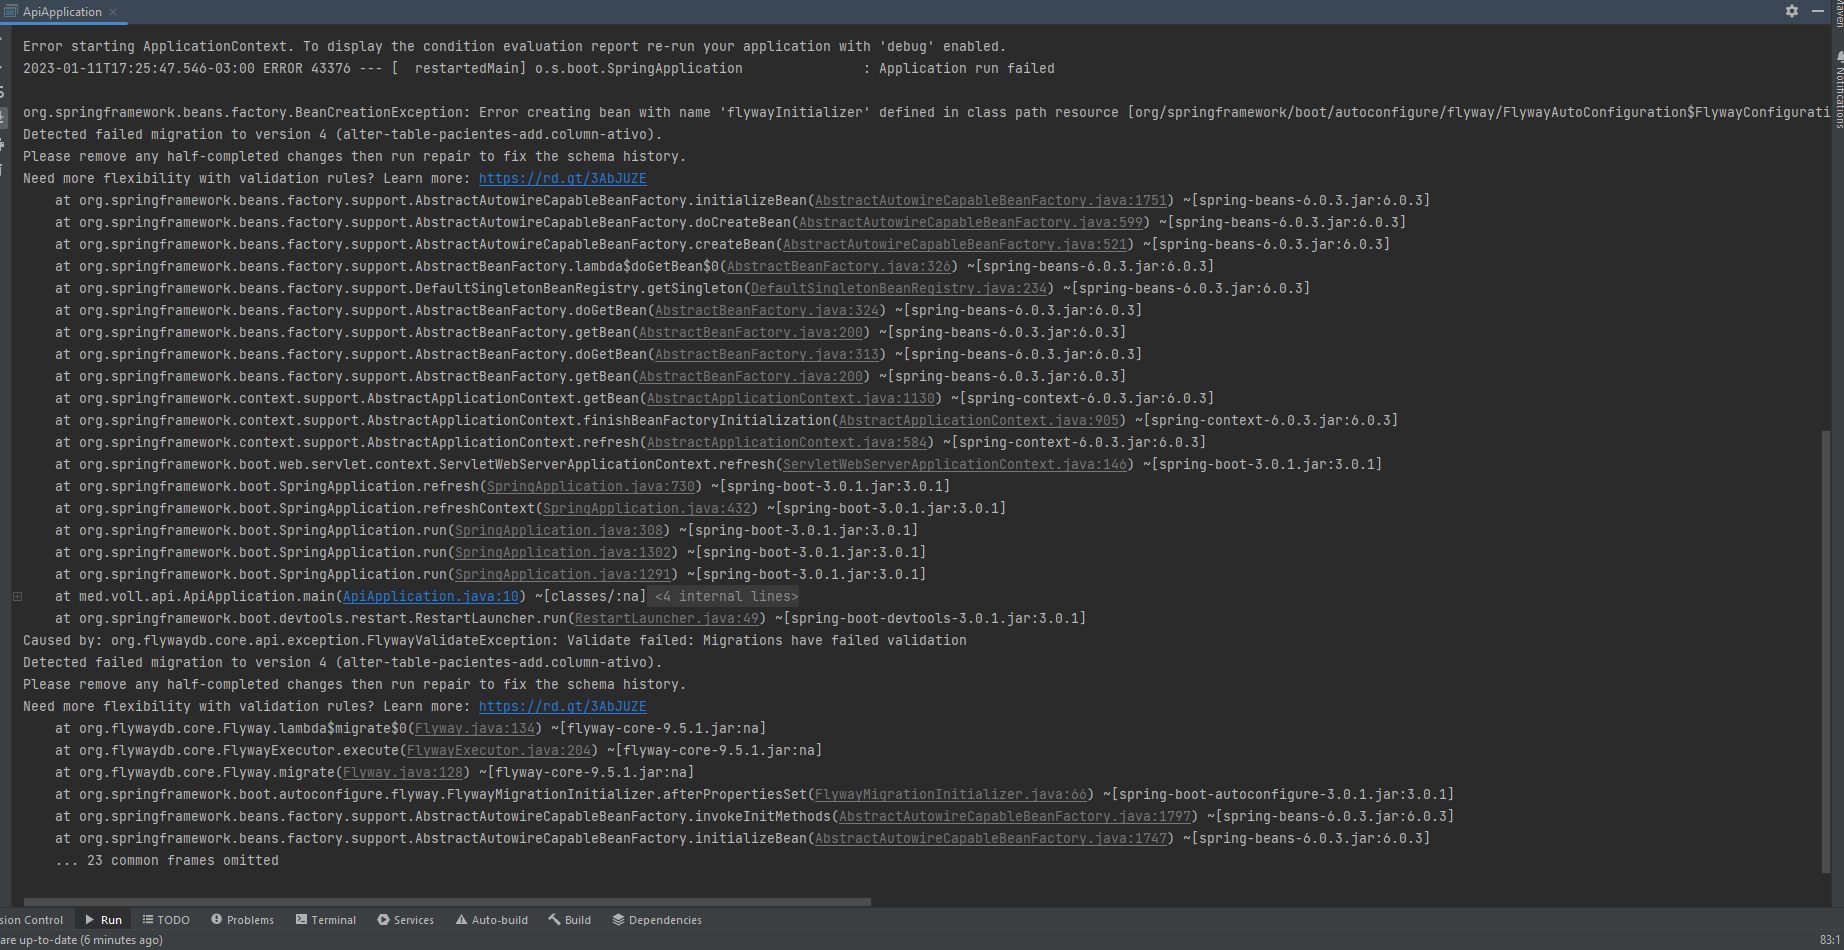The height and width of the screenshot is (950, 1844).
Task: Jump to AbstractAutowireCapableBeanFactory.java:521
Action: (x=955, y=244)
